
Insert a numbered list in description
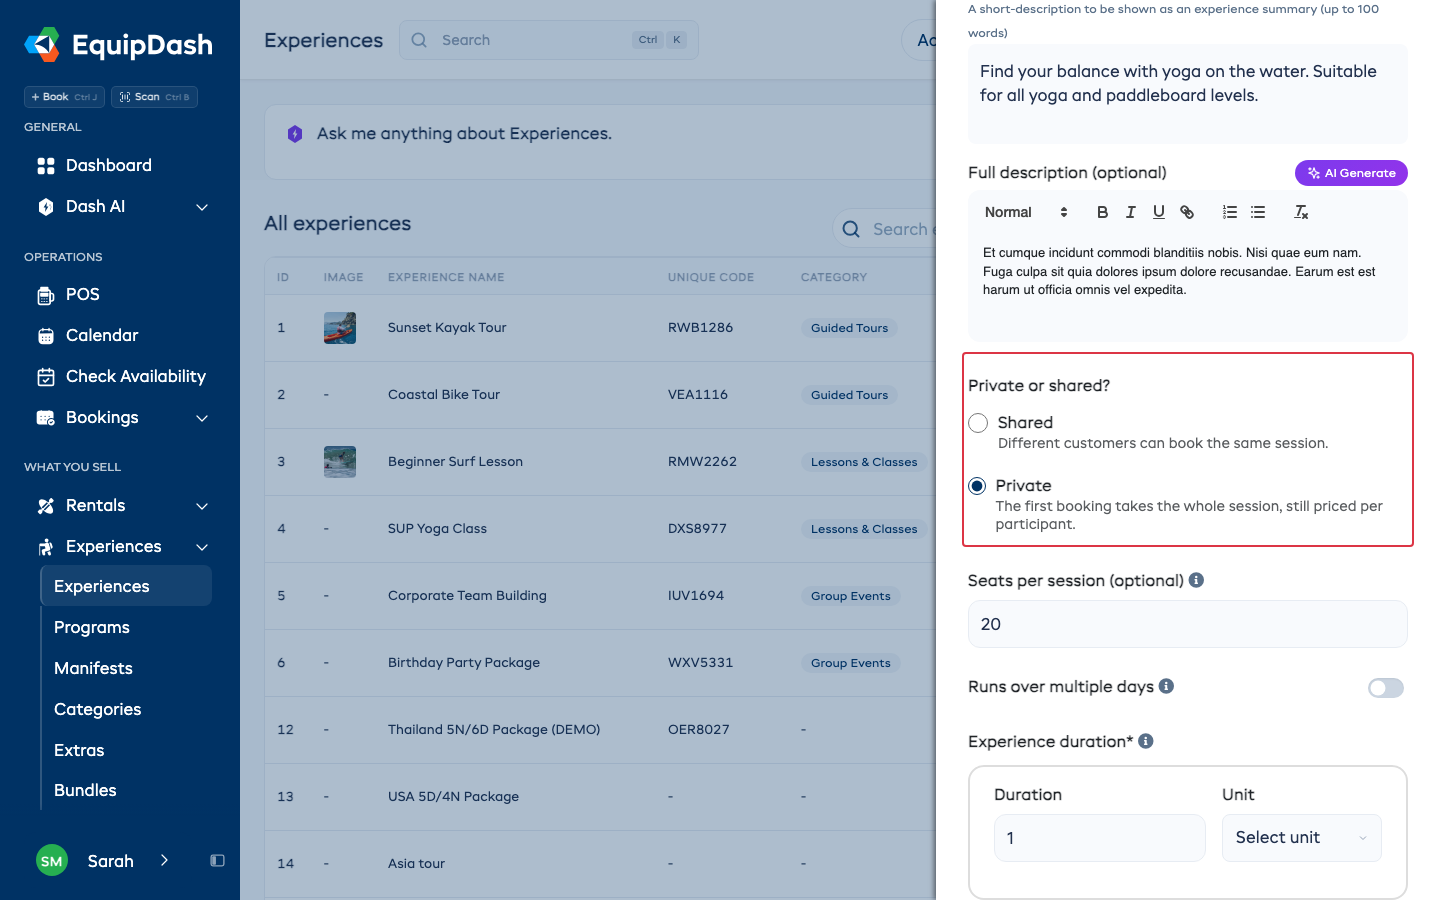(1230, 212)
